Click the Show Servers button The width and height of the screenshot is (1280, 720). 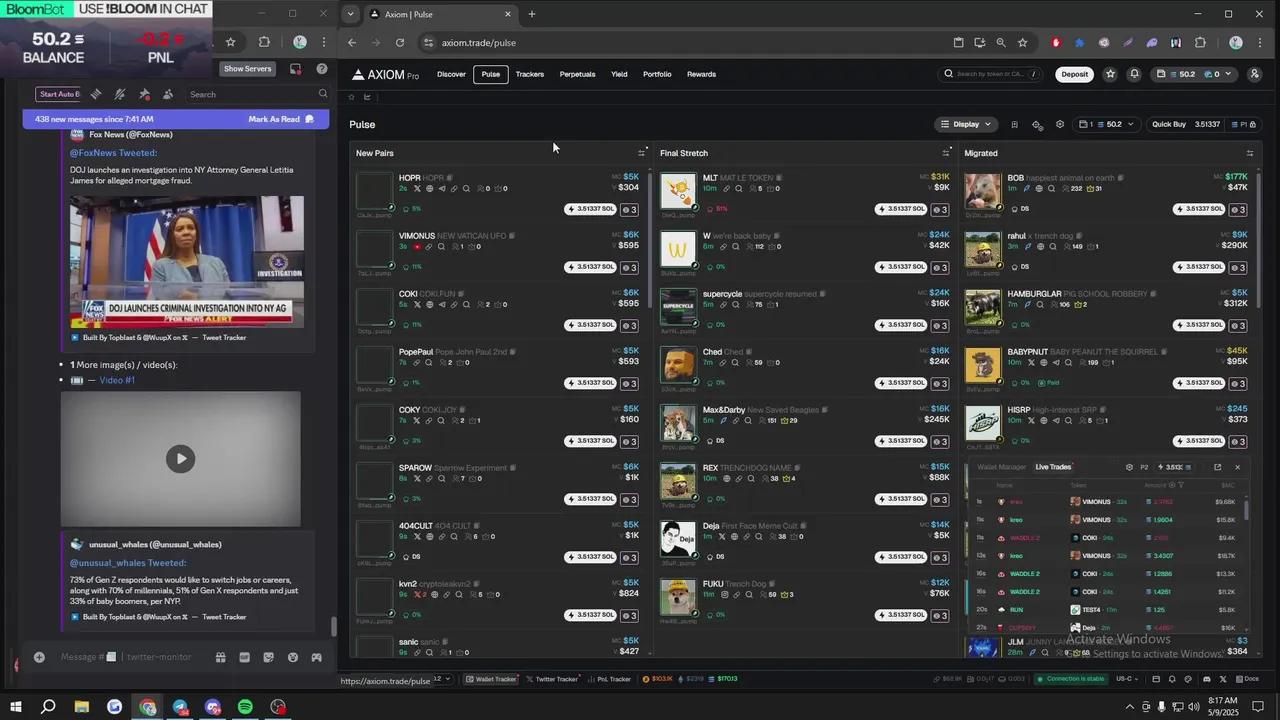click(247, 69)
